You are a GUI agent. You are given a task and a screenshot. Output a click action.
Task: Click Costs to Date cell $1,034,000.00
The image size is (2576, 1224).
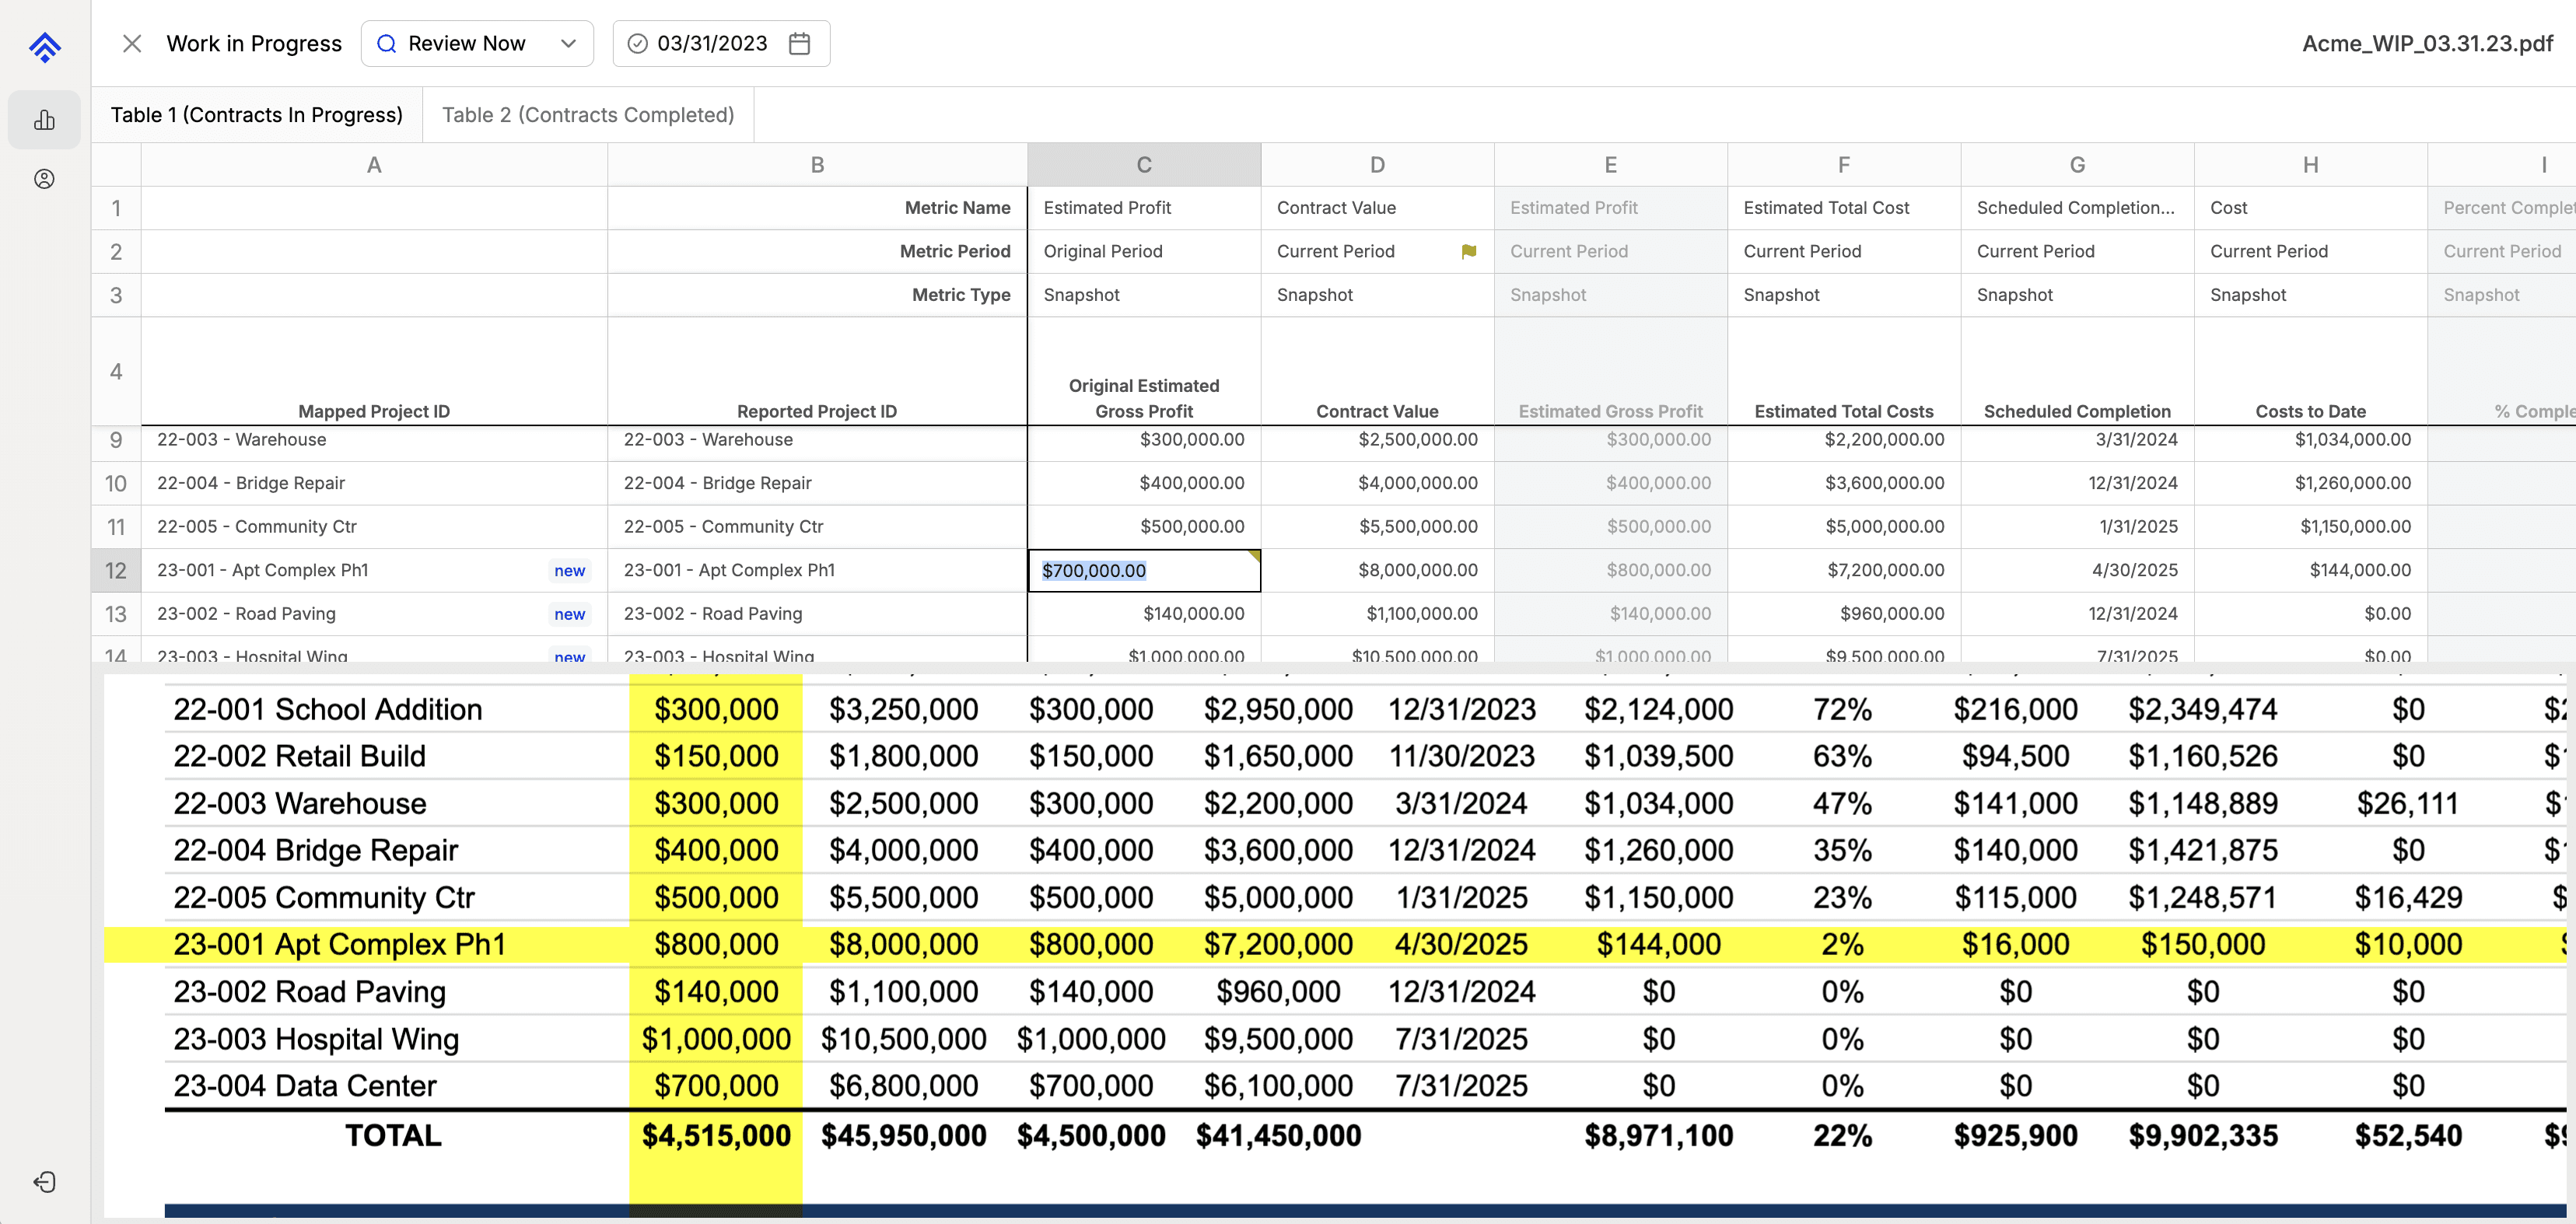tap(2310, 440)
